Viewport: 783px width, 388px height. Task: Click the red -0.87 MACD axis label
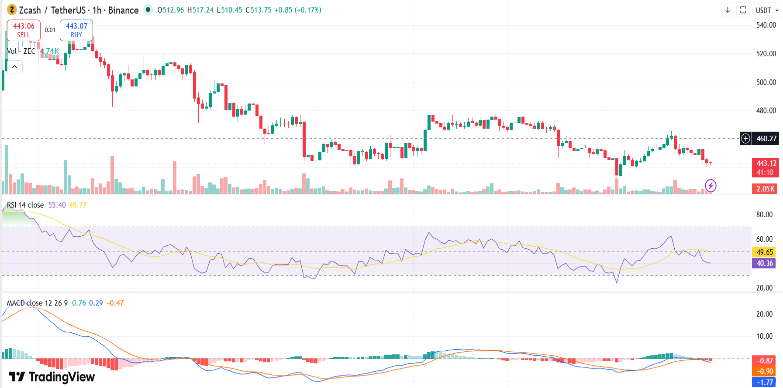pos(764,361)
